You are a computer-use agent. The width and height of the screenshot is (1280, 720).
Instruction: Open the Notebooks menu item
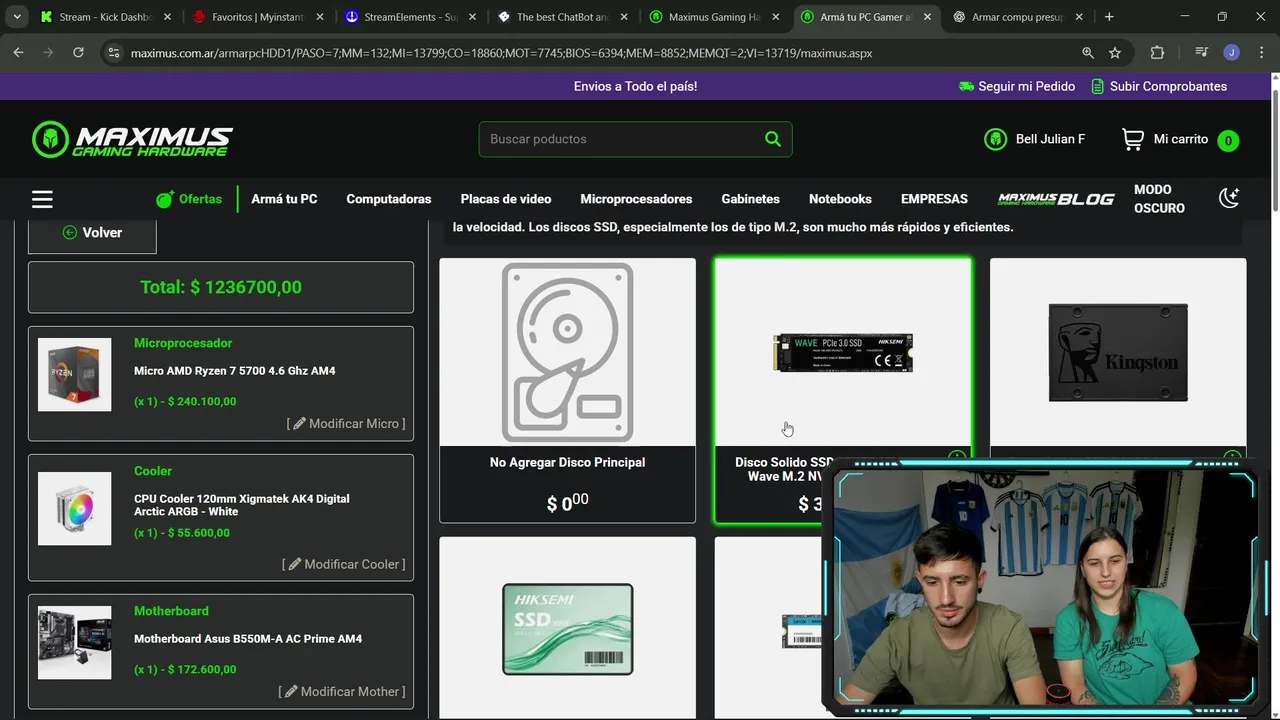click(x=840, y=199)
